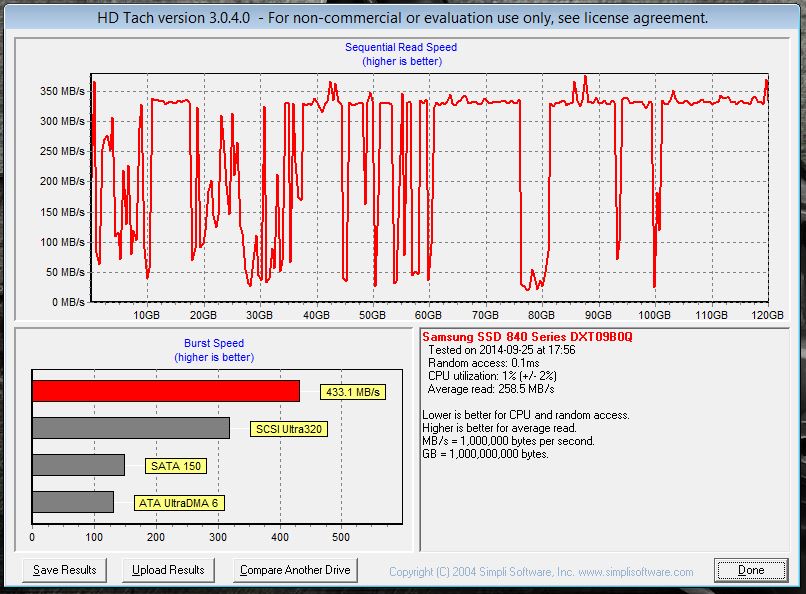Viewport: 806px width, 594px height.
Task: Select the "60GB" position label
Action: (428, 315)
